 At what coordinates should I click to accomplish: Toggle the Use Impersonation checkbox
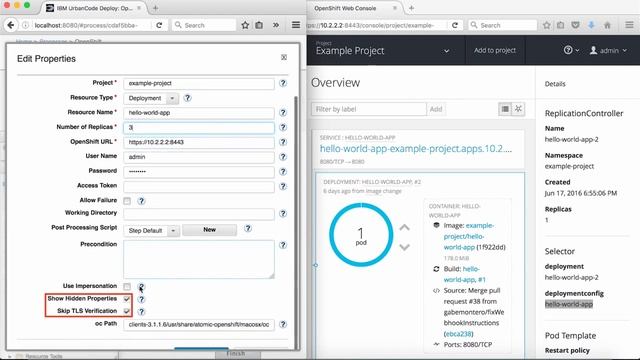127,287
